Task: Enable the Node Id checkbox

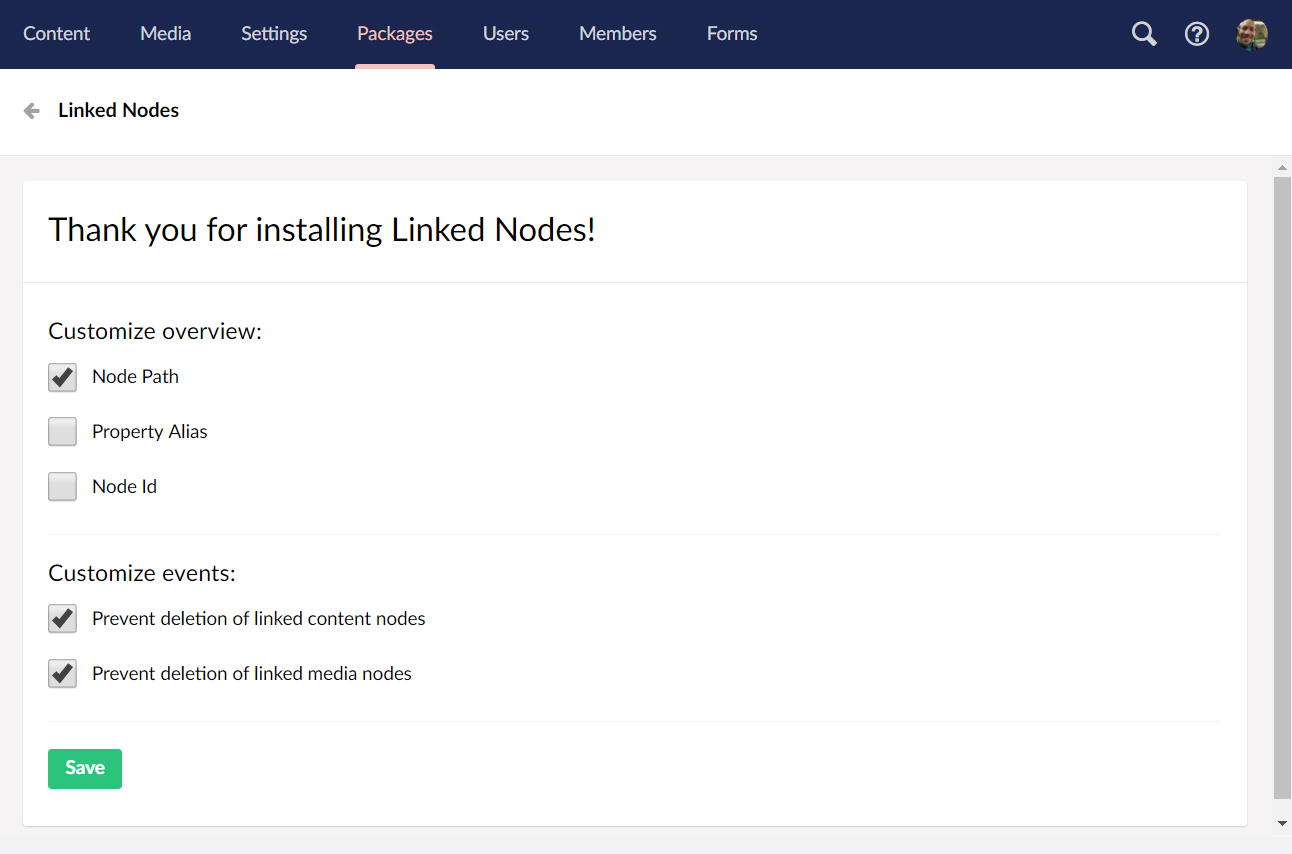Action: coord(62,487)
